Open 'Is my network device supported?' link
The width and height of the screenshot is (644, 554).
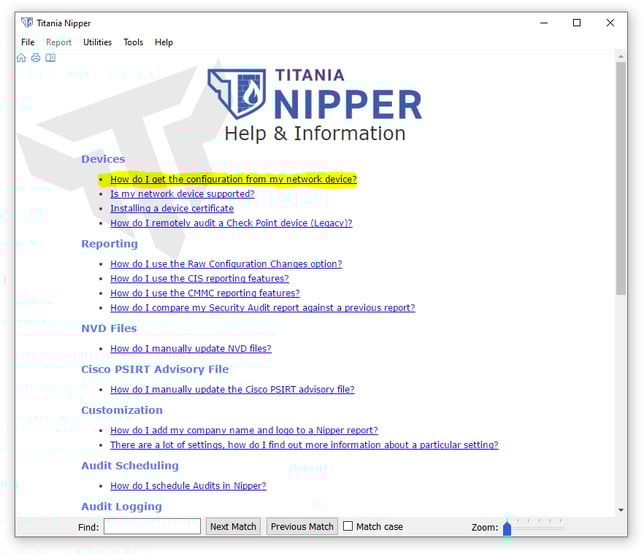tap(182, 194)
